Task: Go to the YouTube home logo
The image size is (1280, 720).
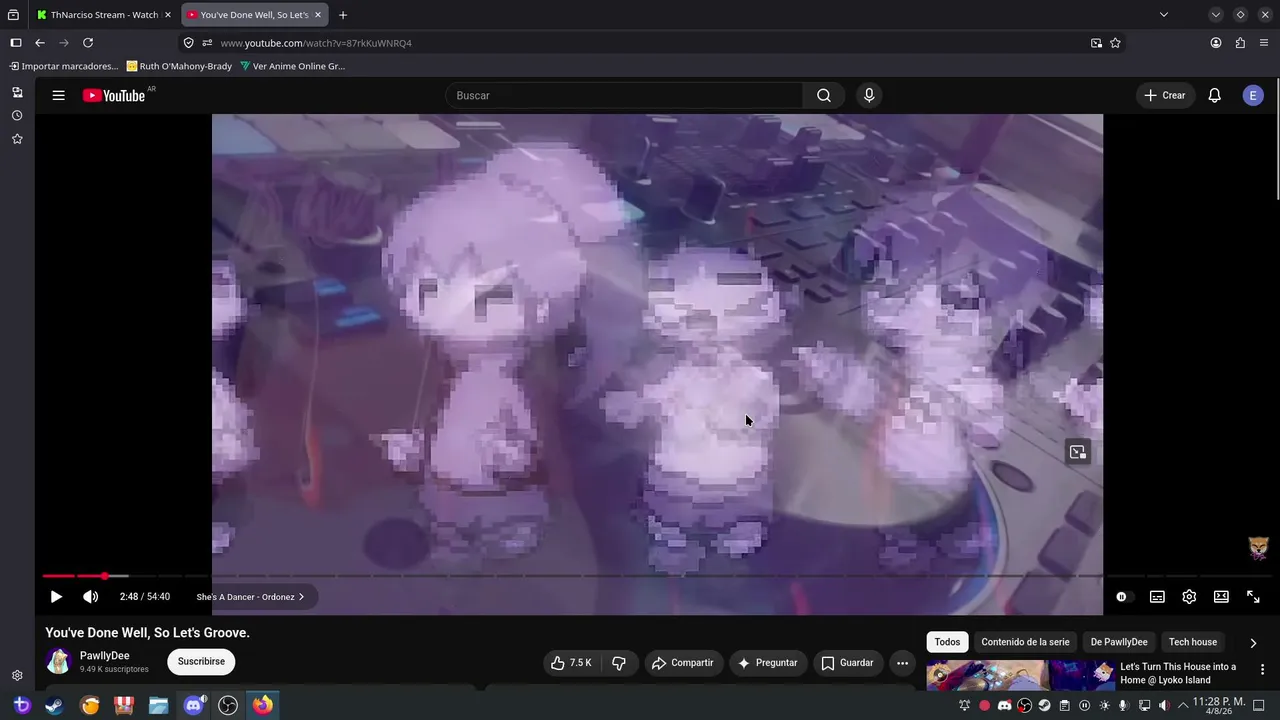Action: pos(114,95)
